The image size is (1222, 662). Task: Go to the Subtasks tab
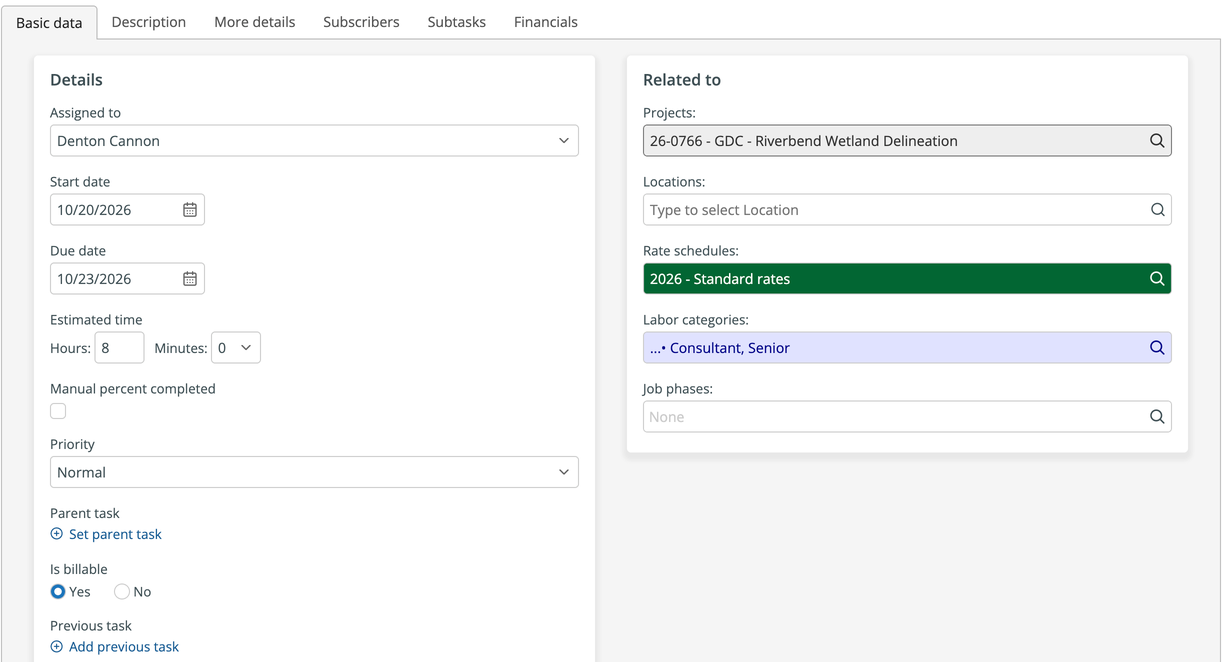coord(457,22)
